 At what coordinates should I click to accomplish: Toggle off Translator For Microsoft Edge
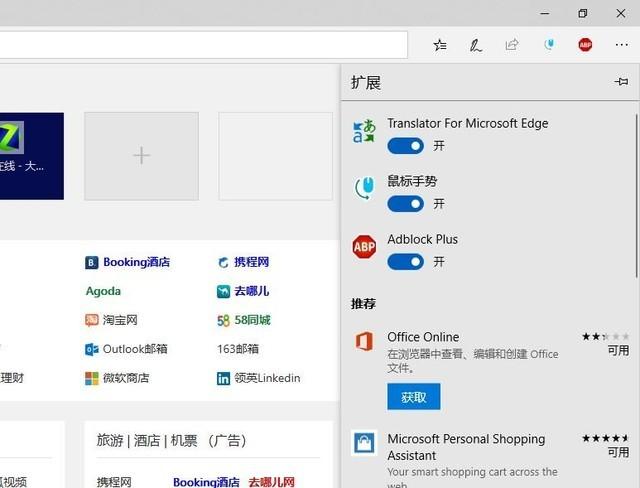click(406, 146)
